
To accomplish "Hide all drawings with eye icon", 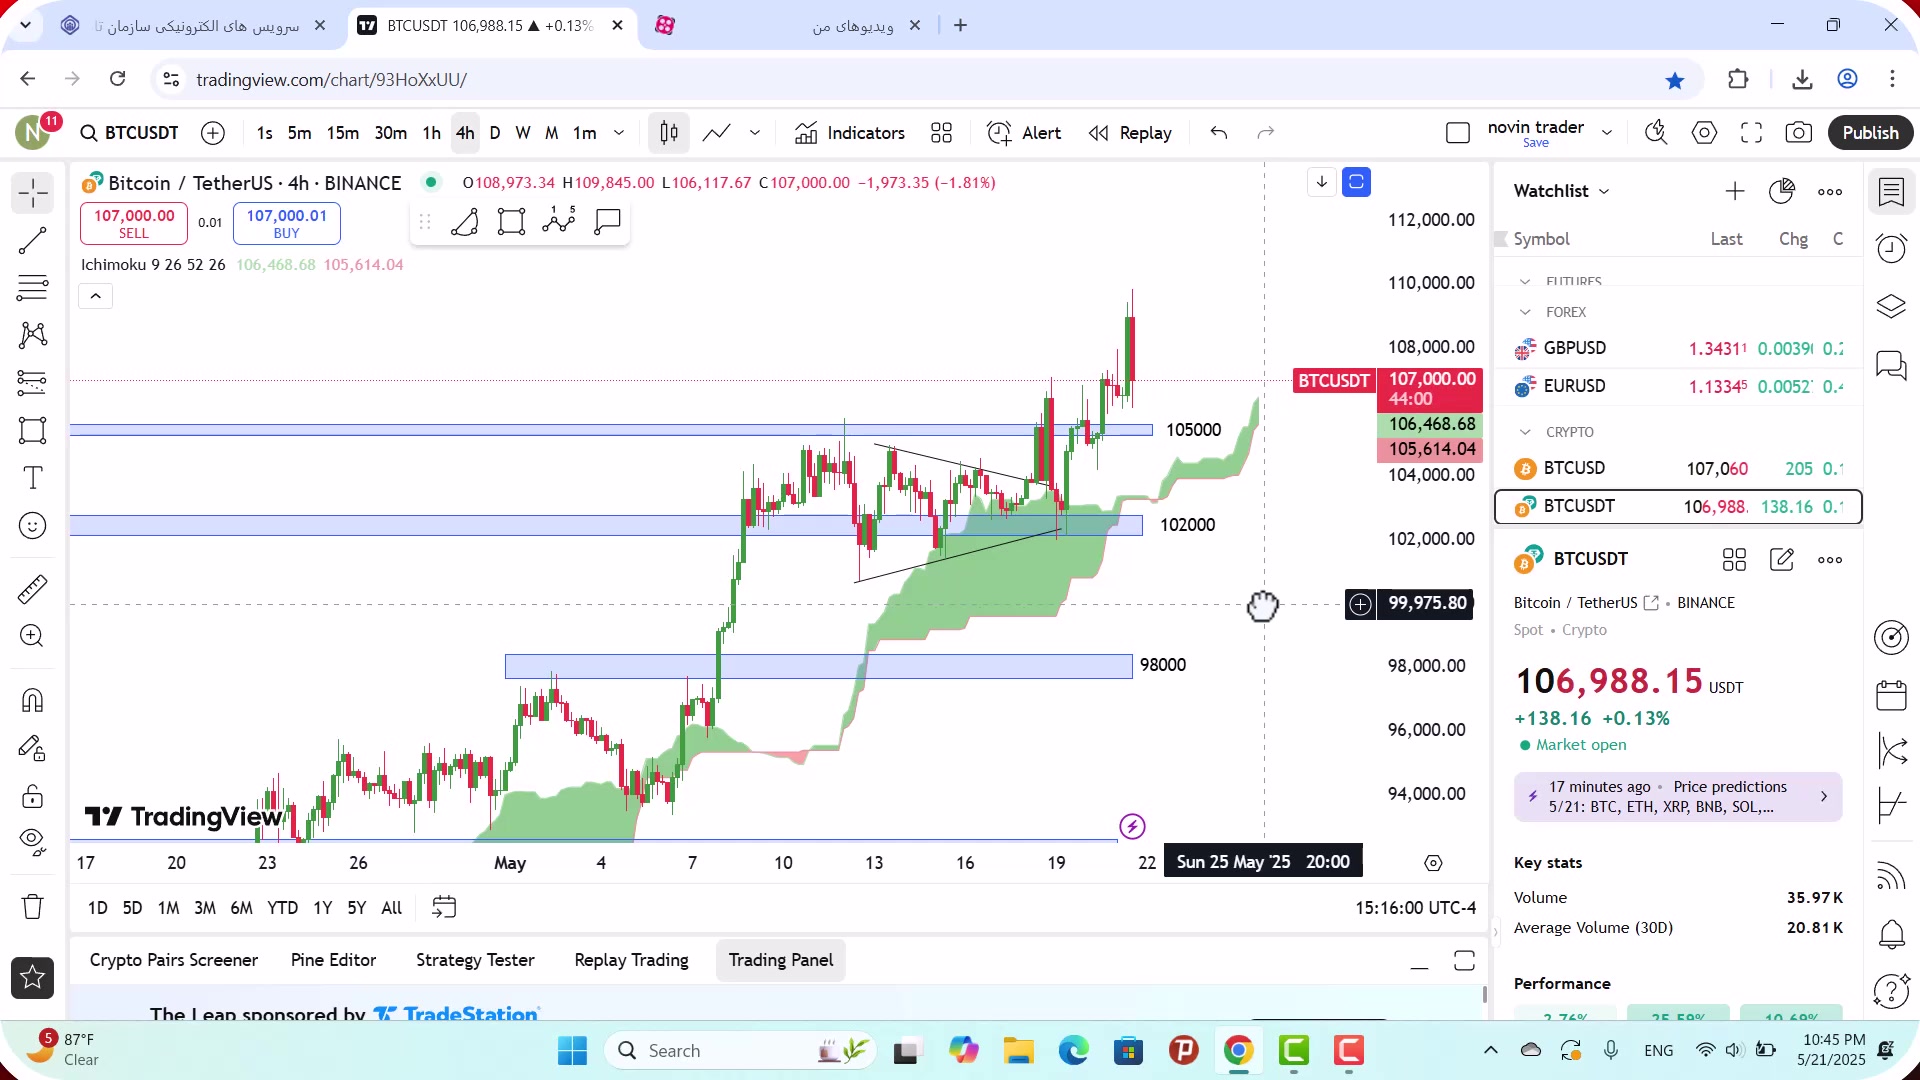I will click(x=33, y=843).
